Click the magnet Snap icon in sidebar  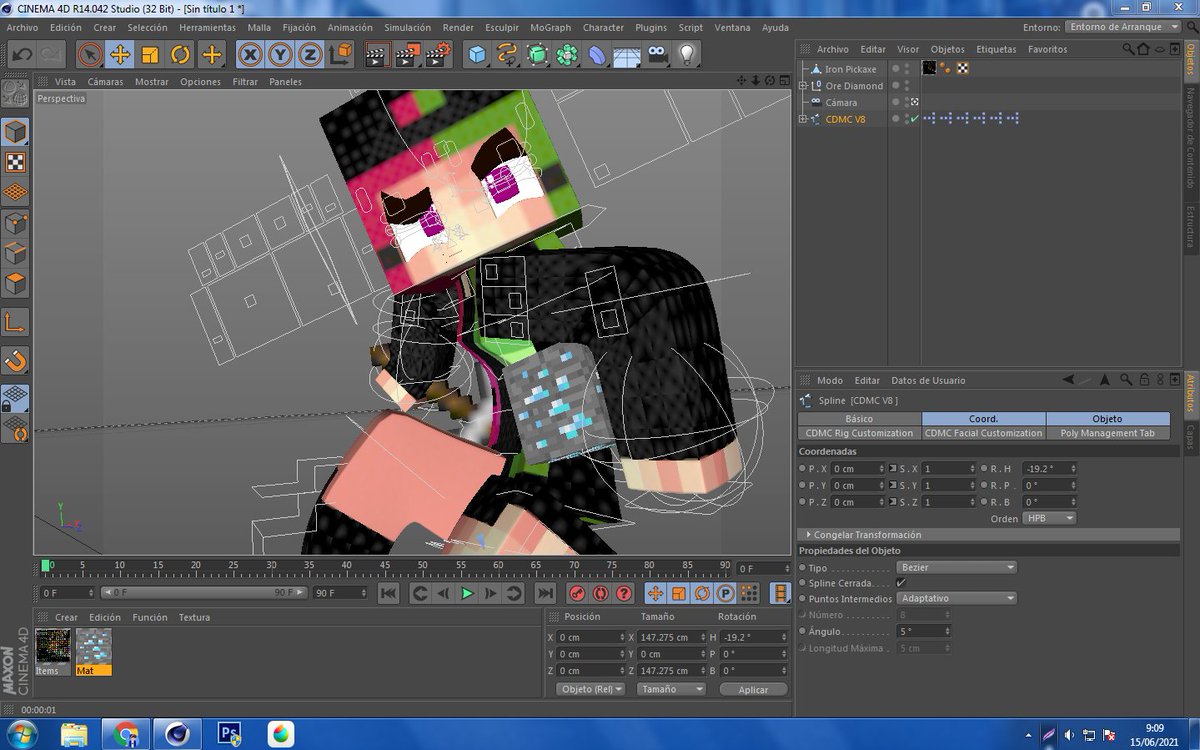click(x=15, y=360)
